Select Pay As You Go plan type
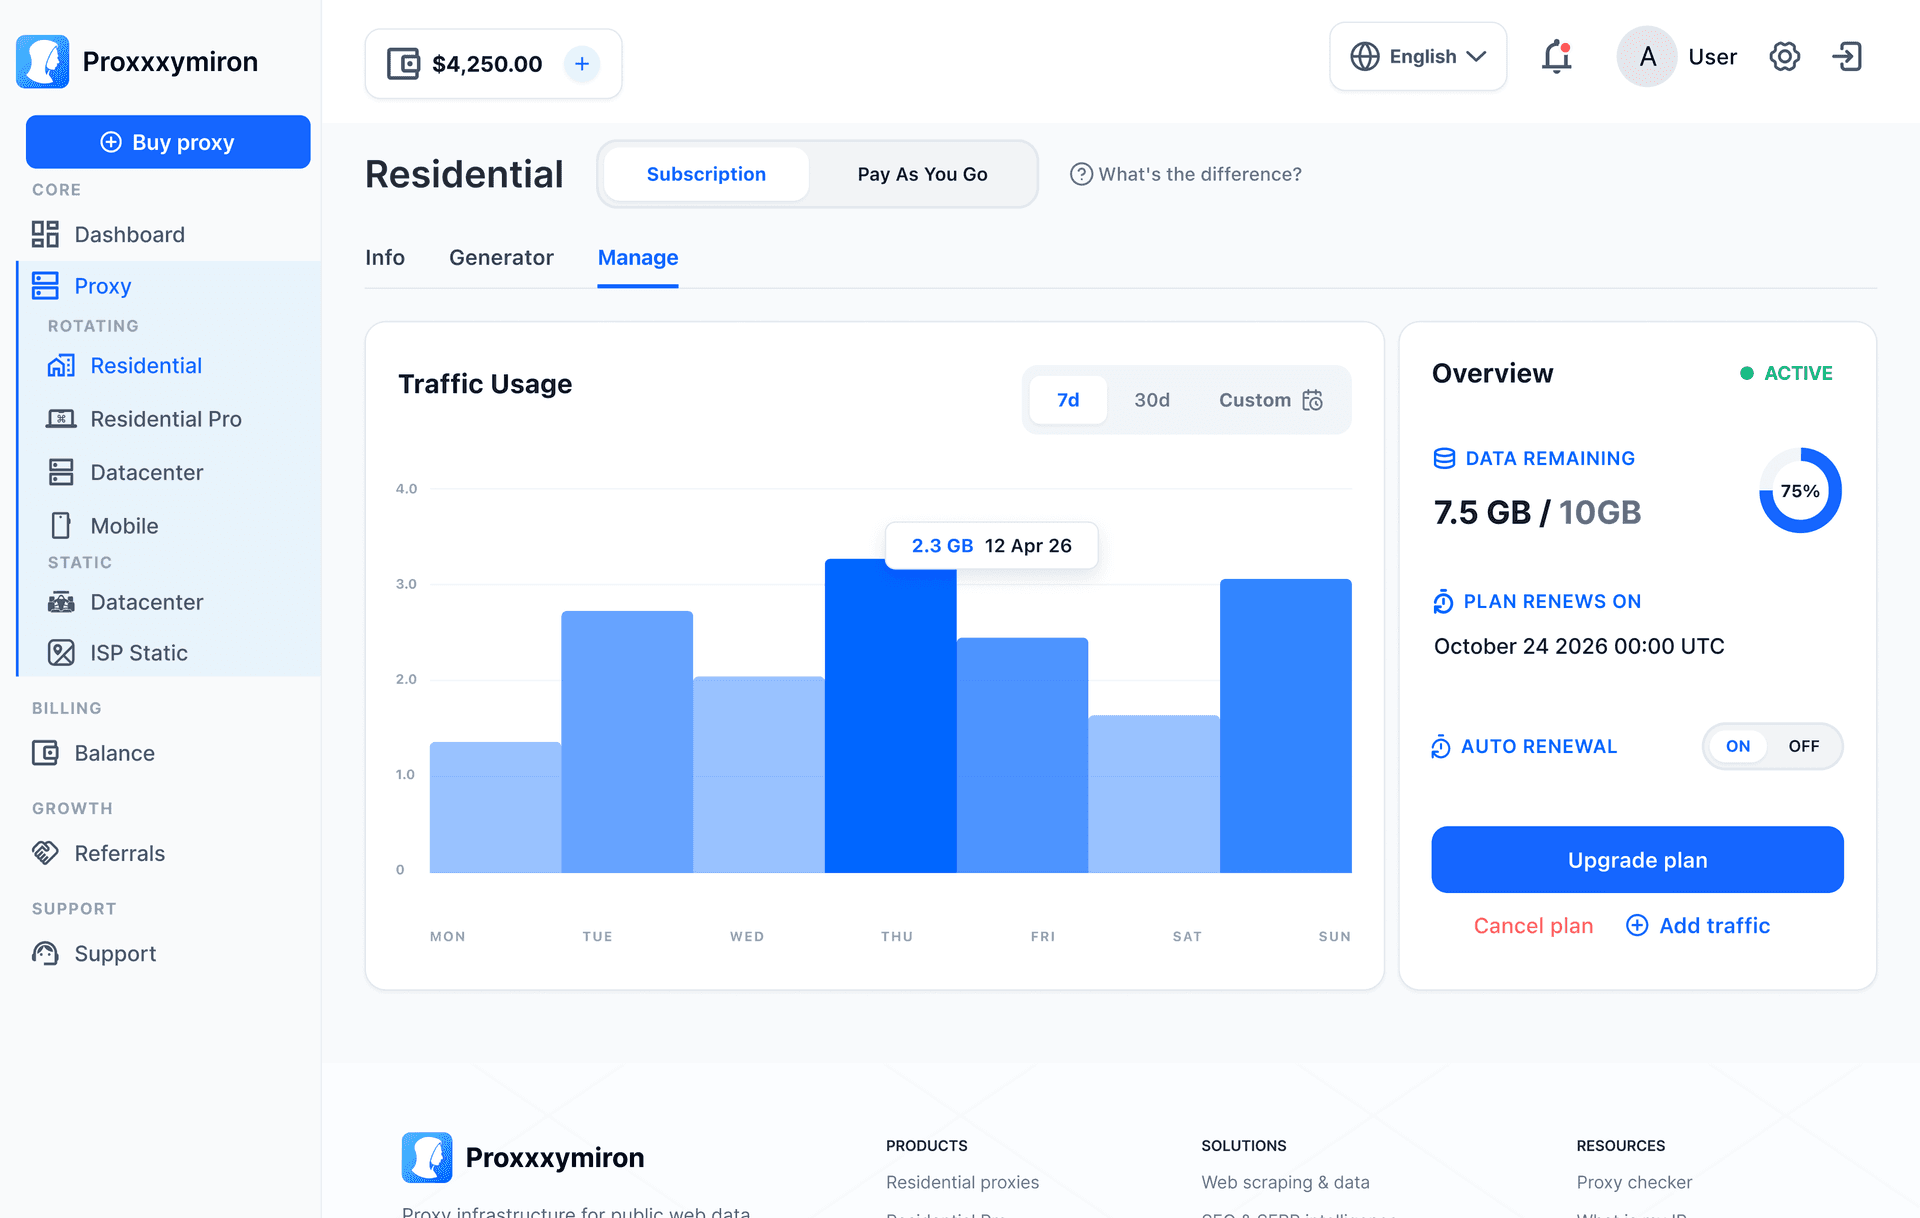Screen dimensions: 1920x1218 point(922,174)
